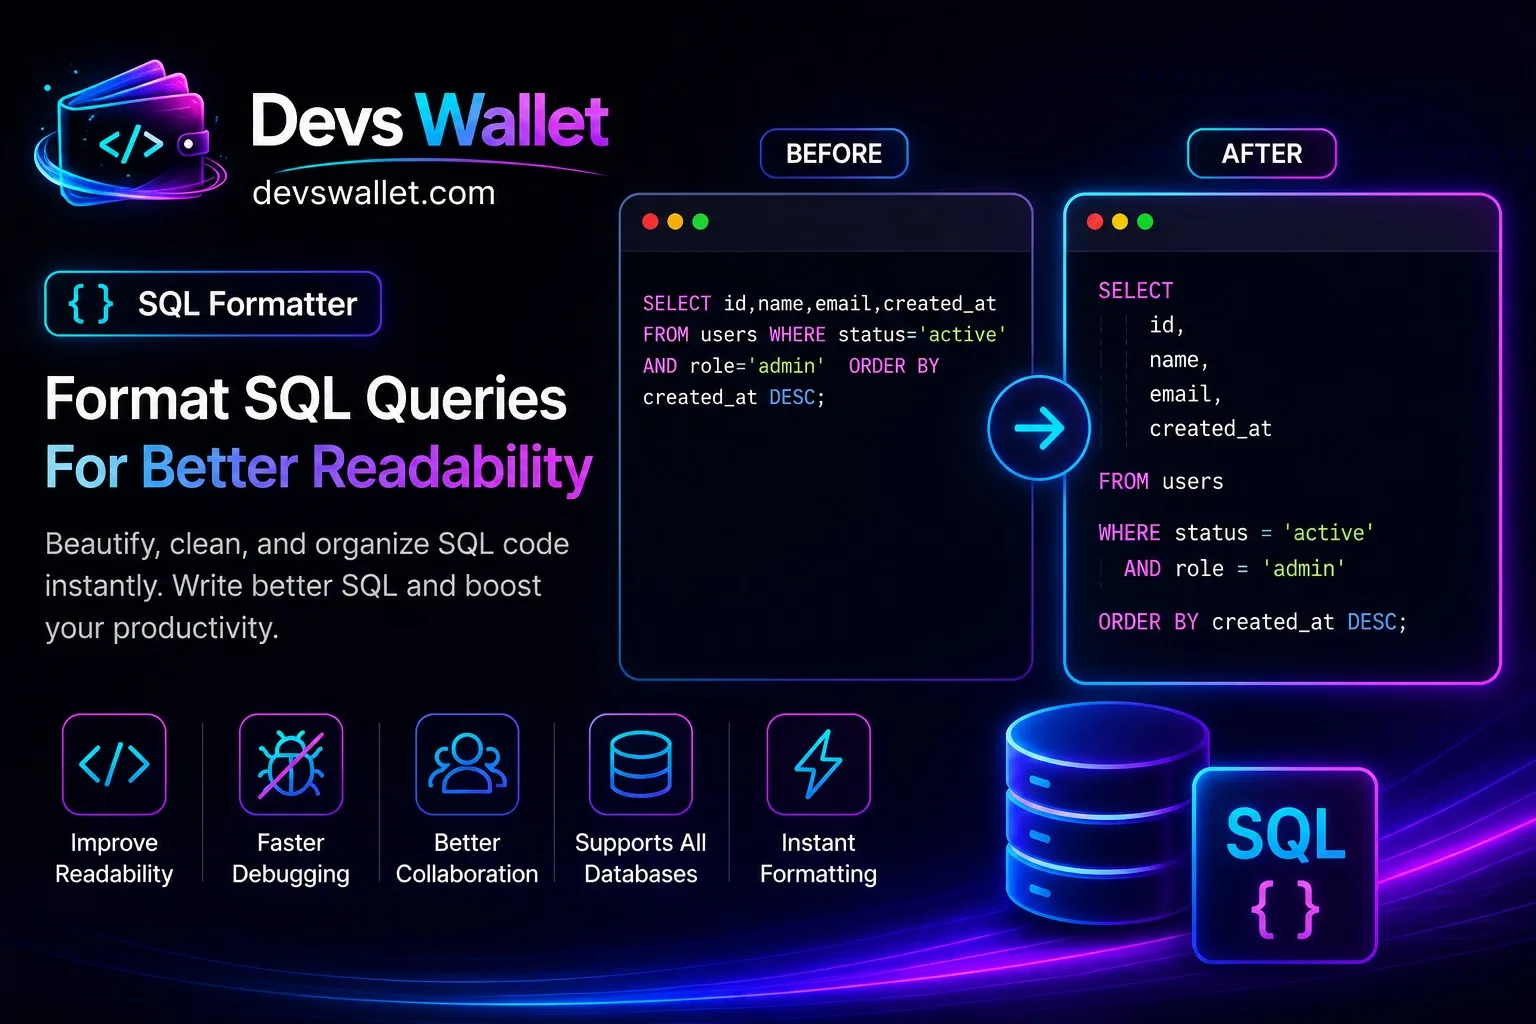Viewport: 1536px width, 1024px height.
Task: Click 'SELECT' keyword in AFTER panel
Action: click(x=1136, y=290)
